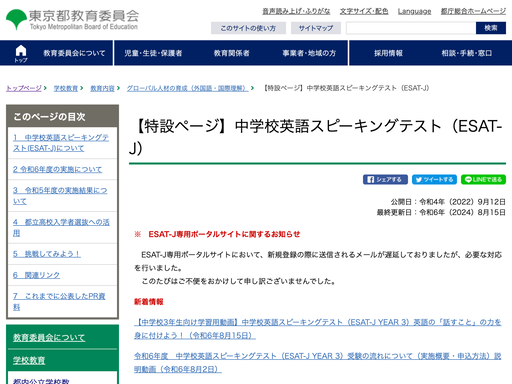Viewport: 512px width, 384px height.
Task: Open 教育委員会について in green sidebar
Action: click(49, 338)
